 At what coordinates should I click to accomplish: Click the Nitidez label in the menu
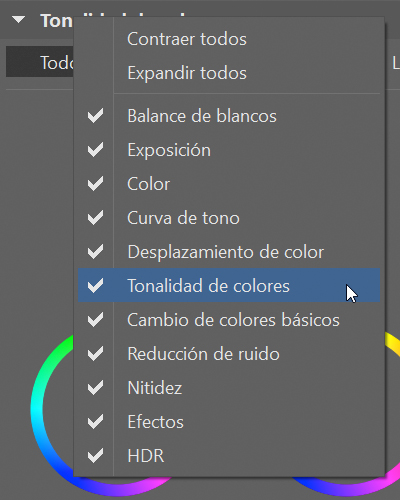click(155, 388)
